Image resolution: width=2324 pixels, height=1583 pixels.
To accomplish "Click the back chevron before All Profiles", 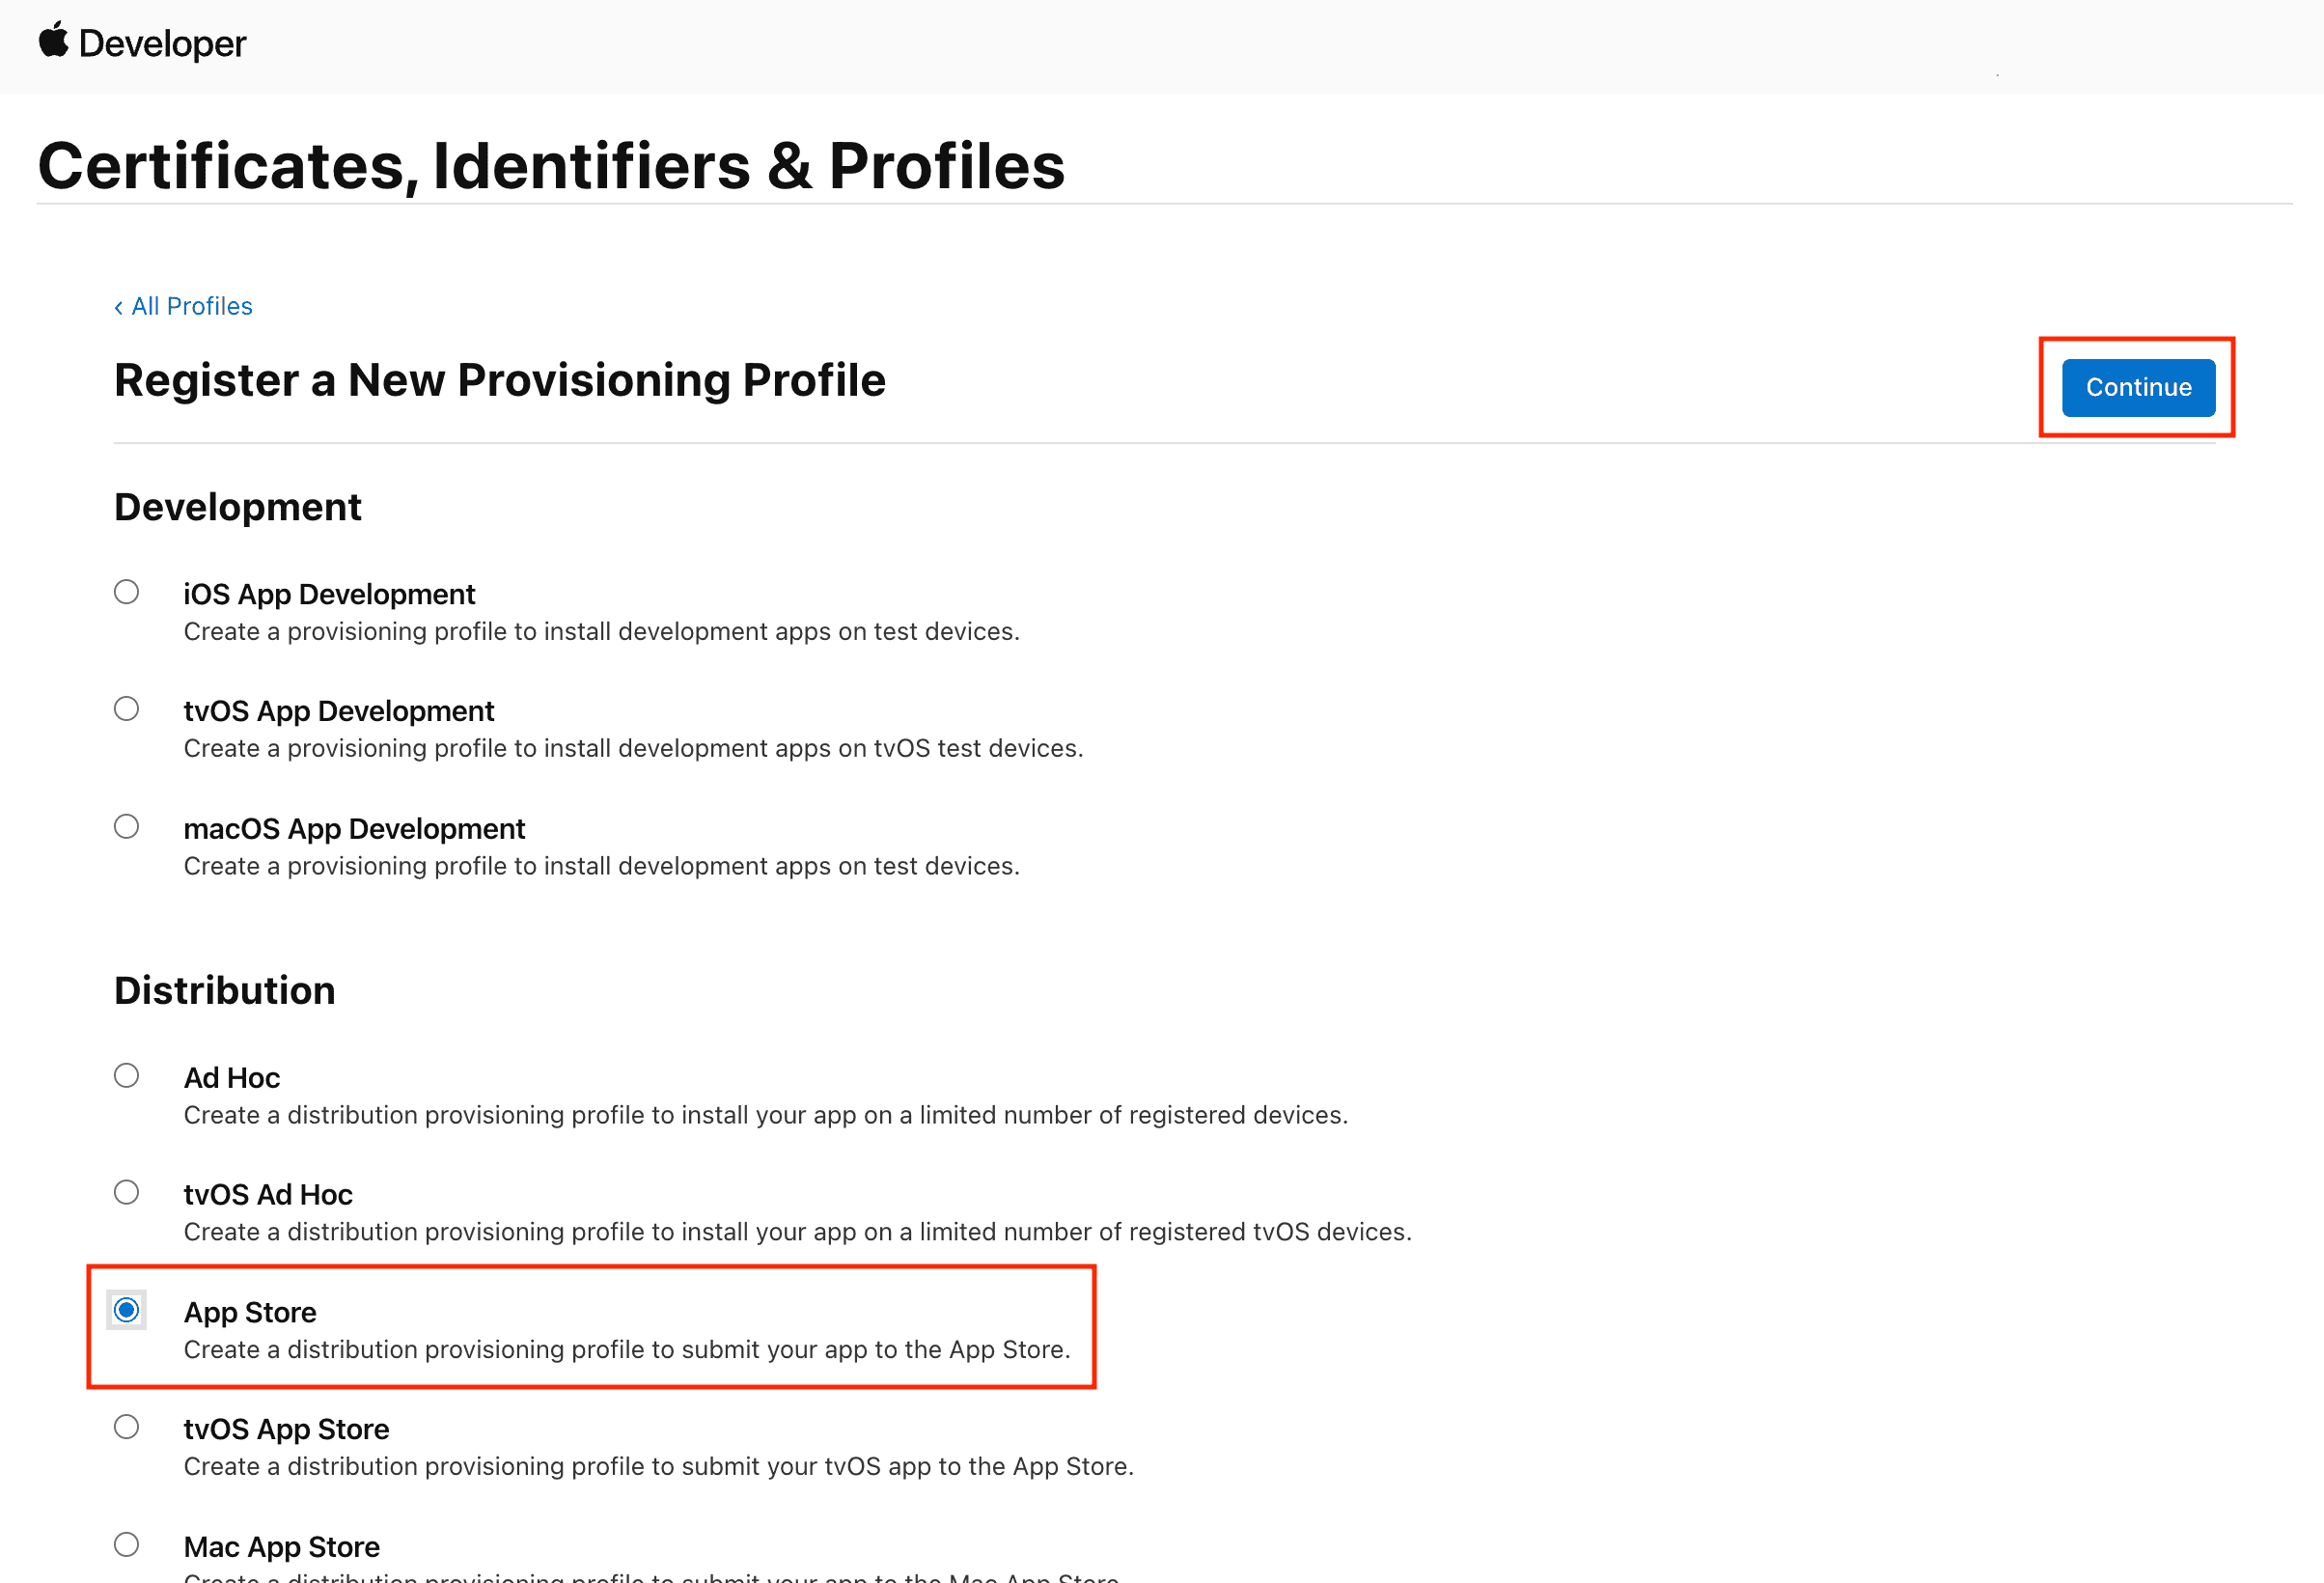I will tap(119, 306).
